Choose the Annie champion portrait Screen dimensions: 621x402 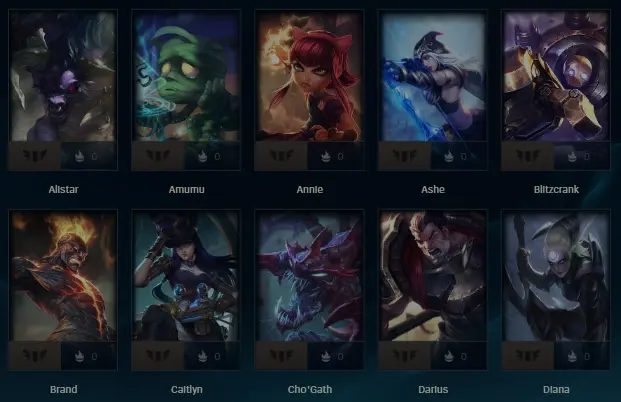(x=309, y=76)
